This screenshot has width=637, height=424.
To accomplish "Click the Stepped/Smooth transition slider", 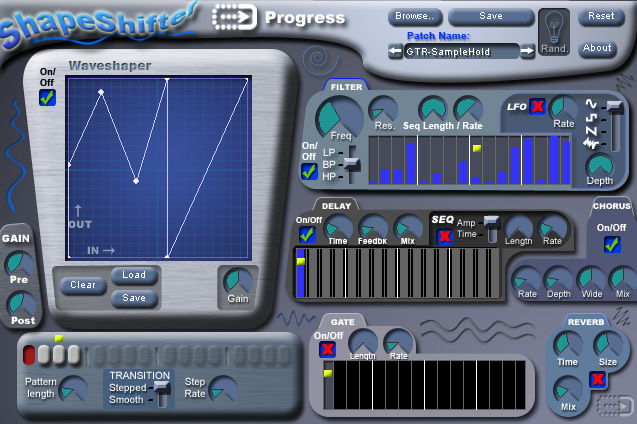I will 162,393.
